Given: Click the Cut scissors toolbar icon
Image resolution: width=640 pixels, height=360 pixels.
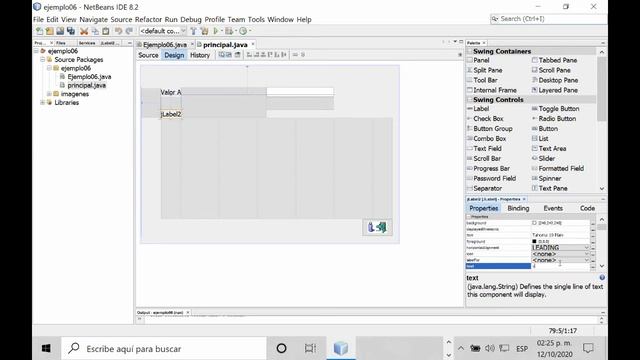Looking at the screenshot, I should pyautogui.click(x=84, y=31).
